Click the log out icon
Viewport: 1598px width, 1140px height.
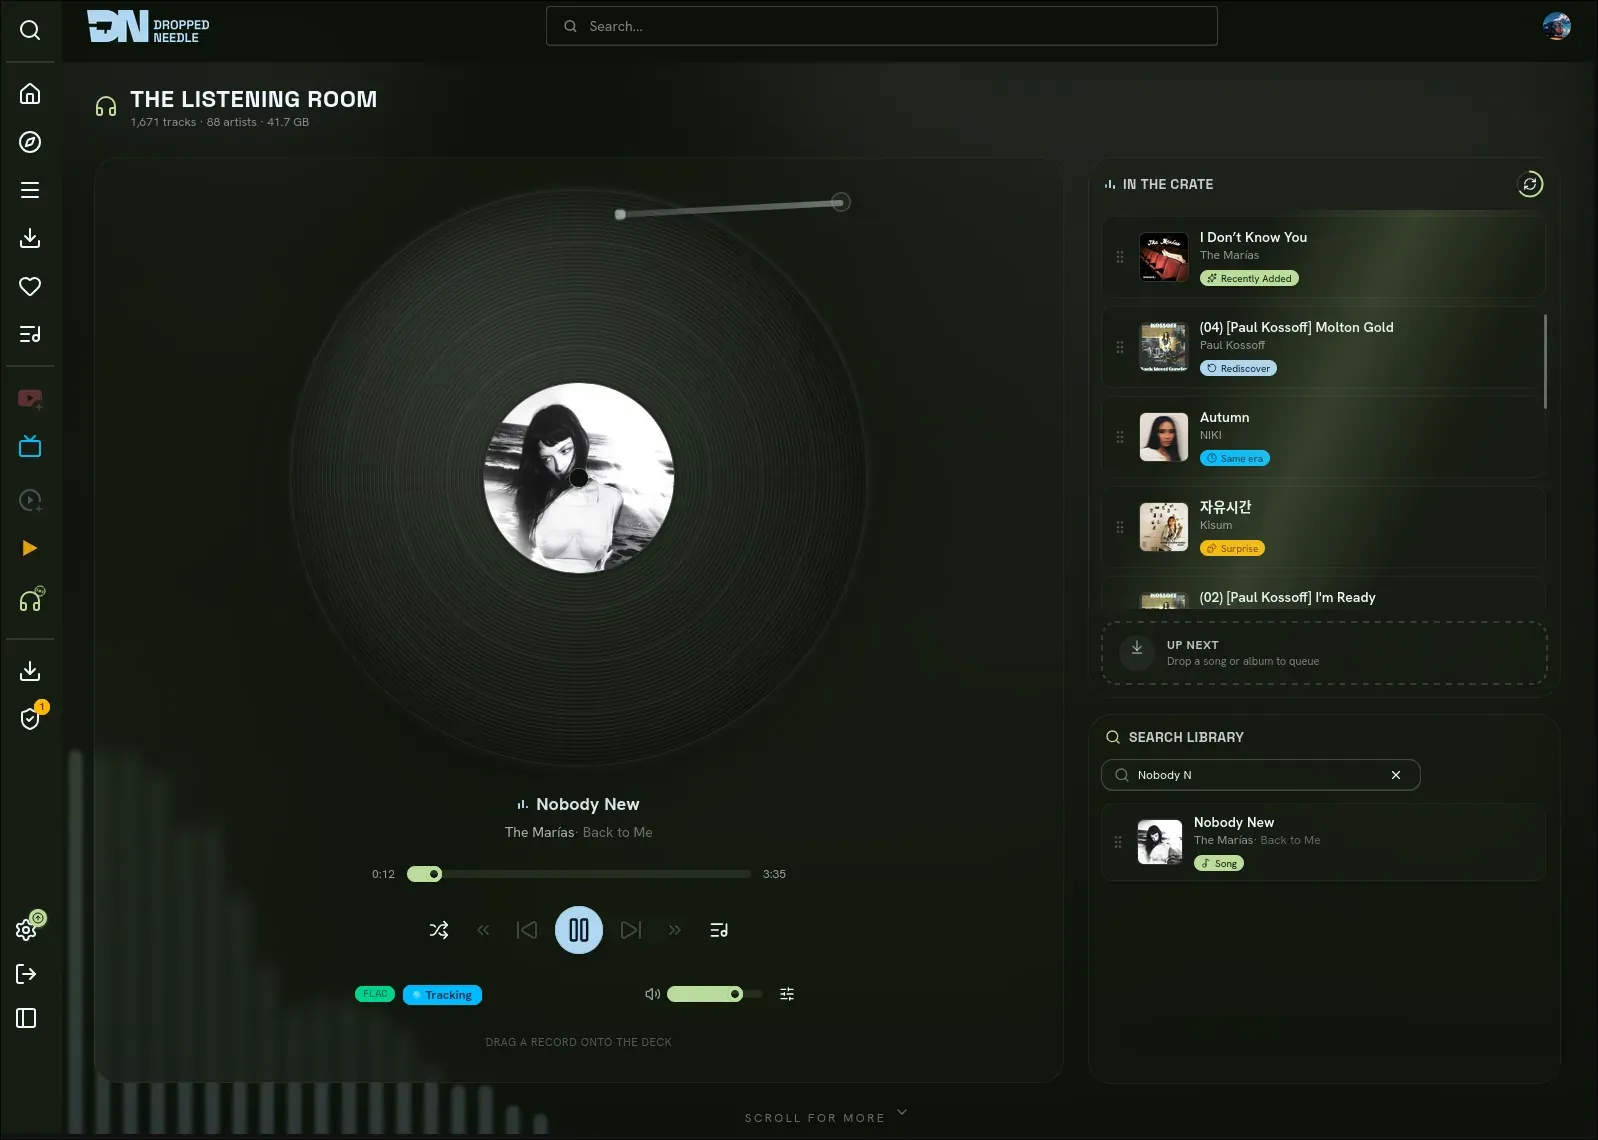27,974
